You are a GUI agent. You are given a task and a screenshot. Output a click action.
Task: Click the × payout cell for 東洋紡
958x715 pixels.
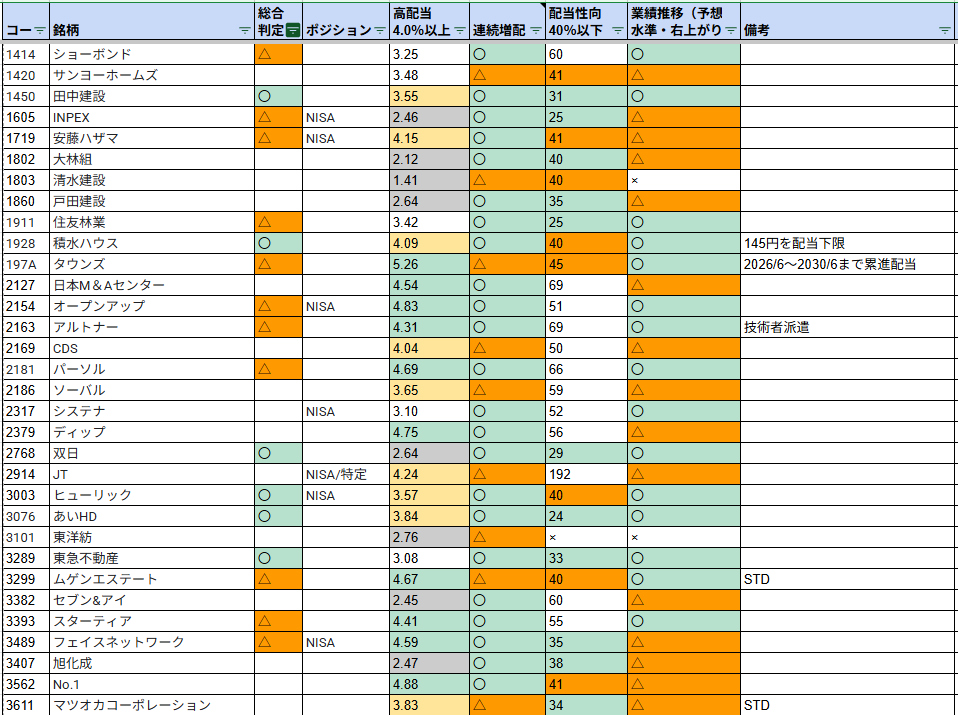(587, 537)
